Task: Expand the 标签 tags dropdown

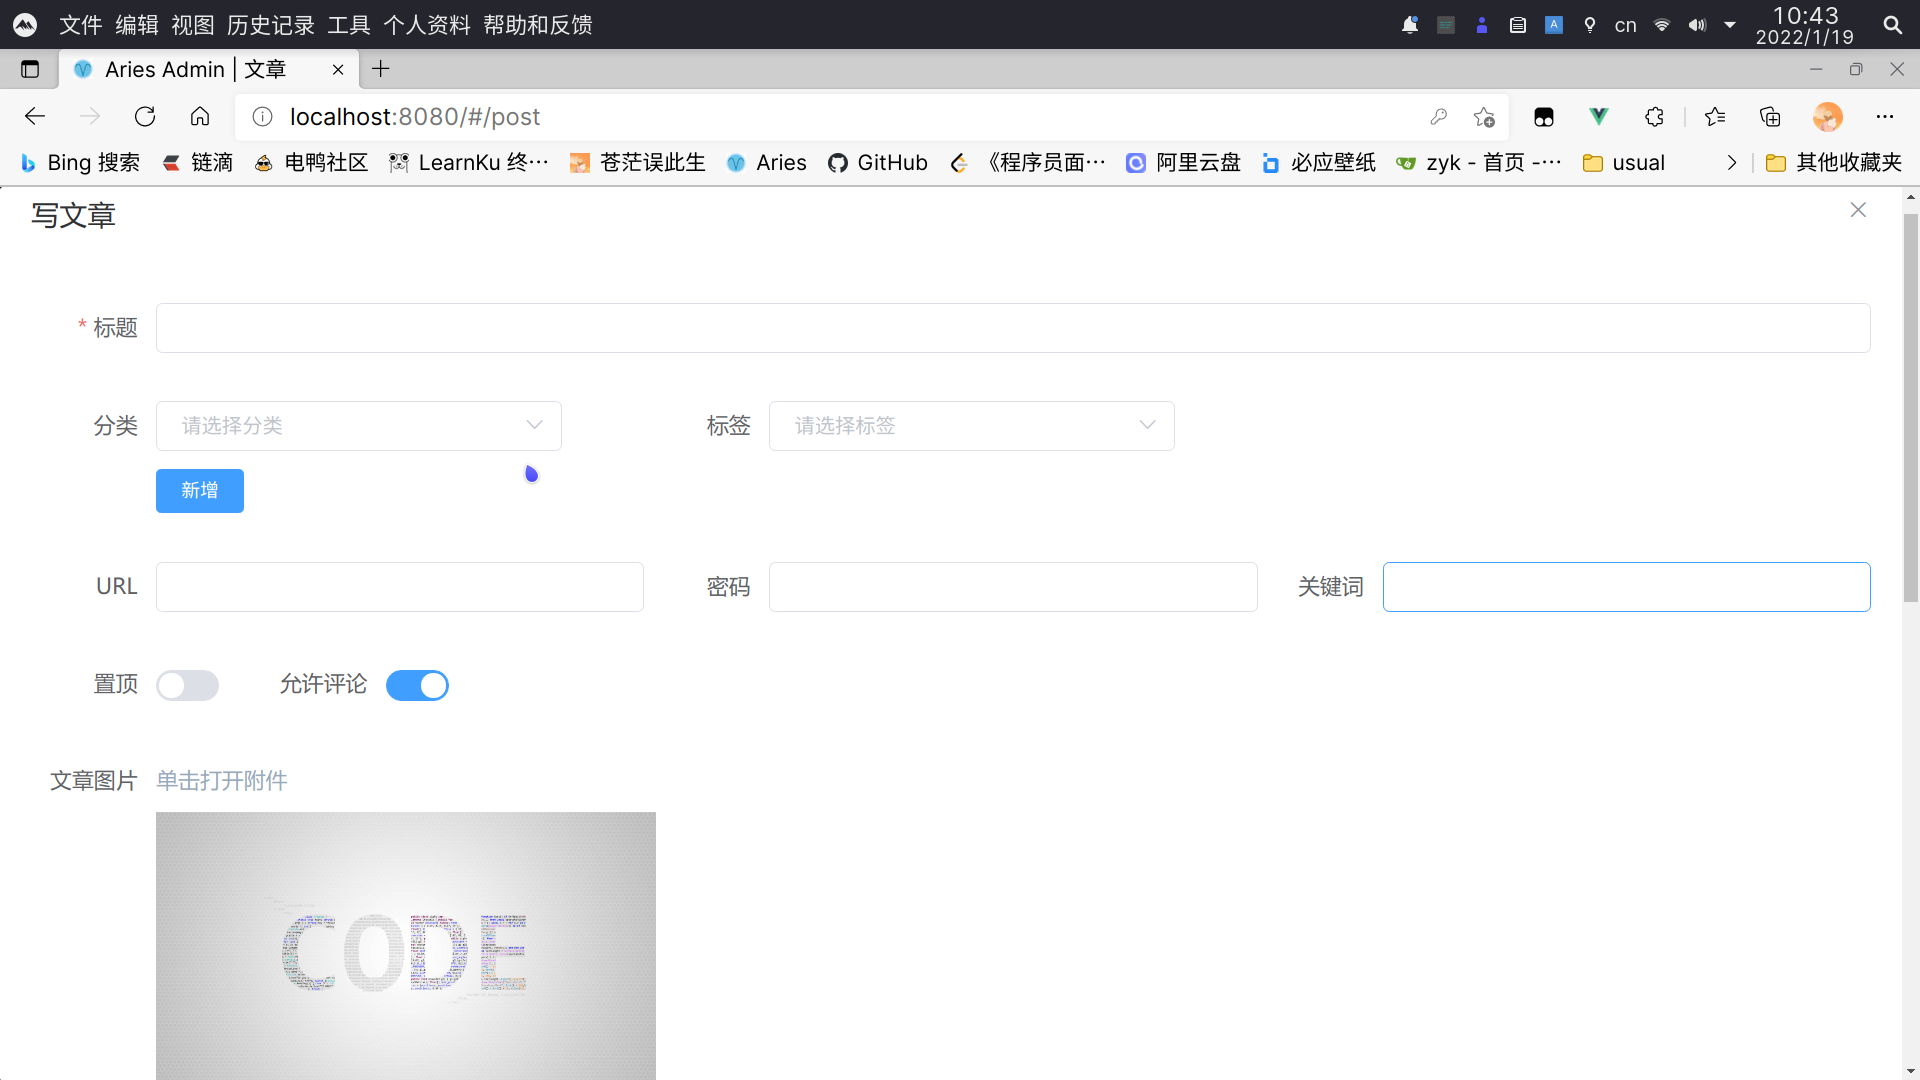Action: click(971, 425)
